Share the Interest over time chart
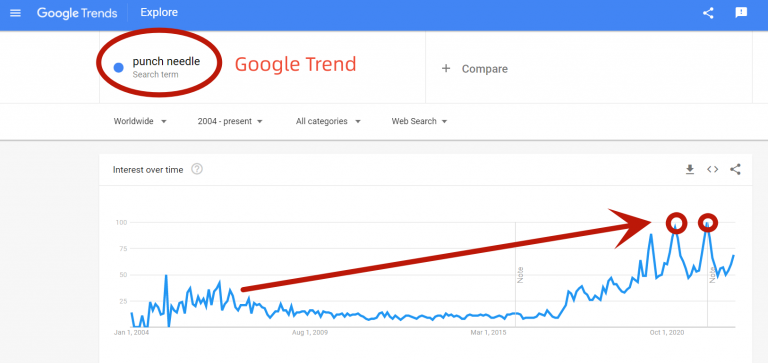768x363 pixels. 735,169
